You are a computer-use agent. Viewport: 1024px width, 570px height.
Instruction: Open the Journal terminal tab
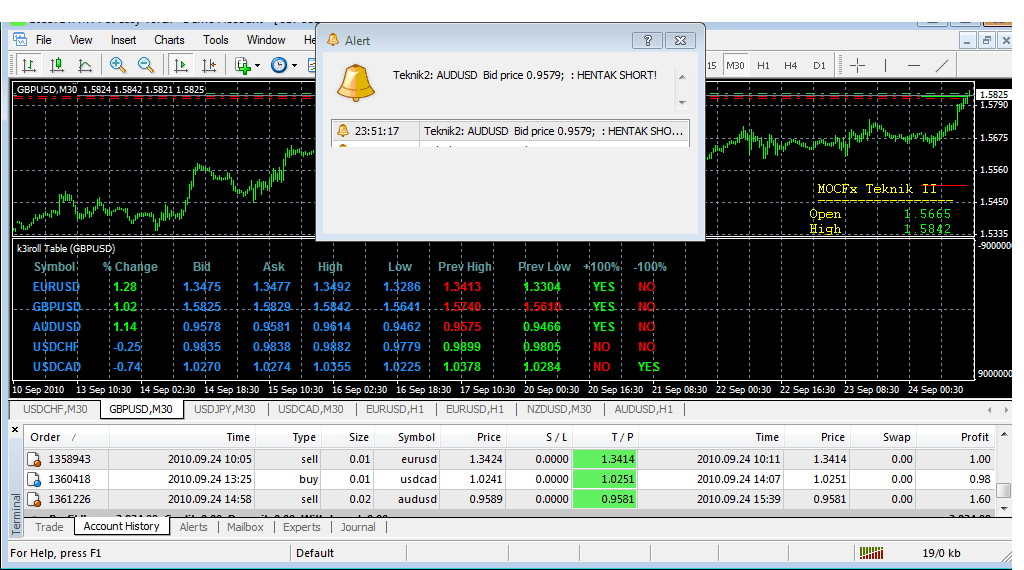[x=358, y=527]
